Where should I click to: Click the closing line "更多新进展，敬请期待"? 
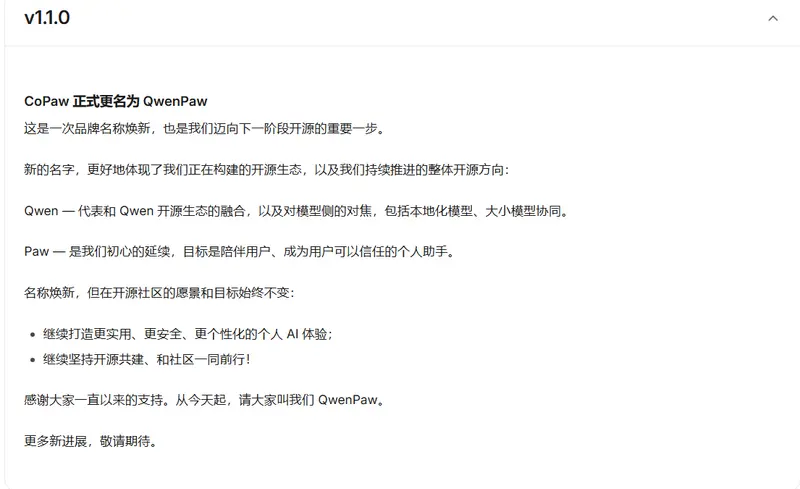pos(90,441)
